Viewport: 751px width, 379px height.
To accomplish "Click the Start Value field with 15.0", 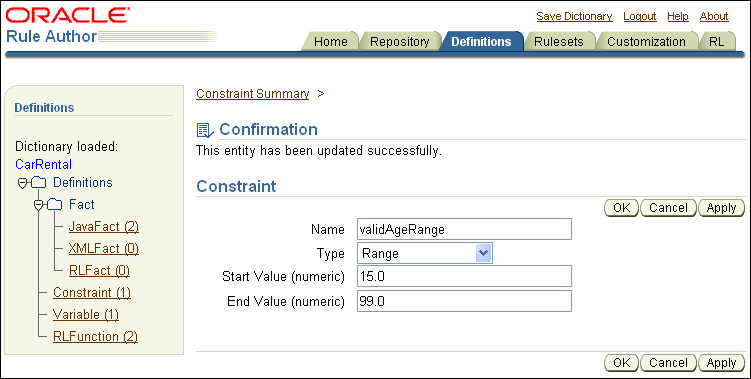I will pos(464,276).
